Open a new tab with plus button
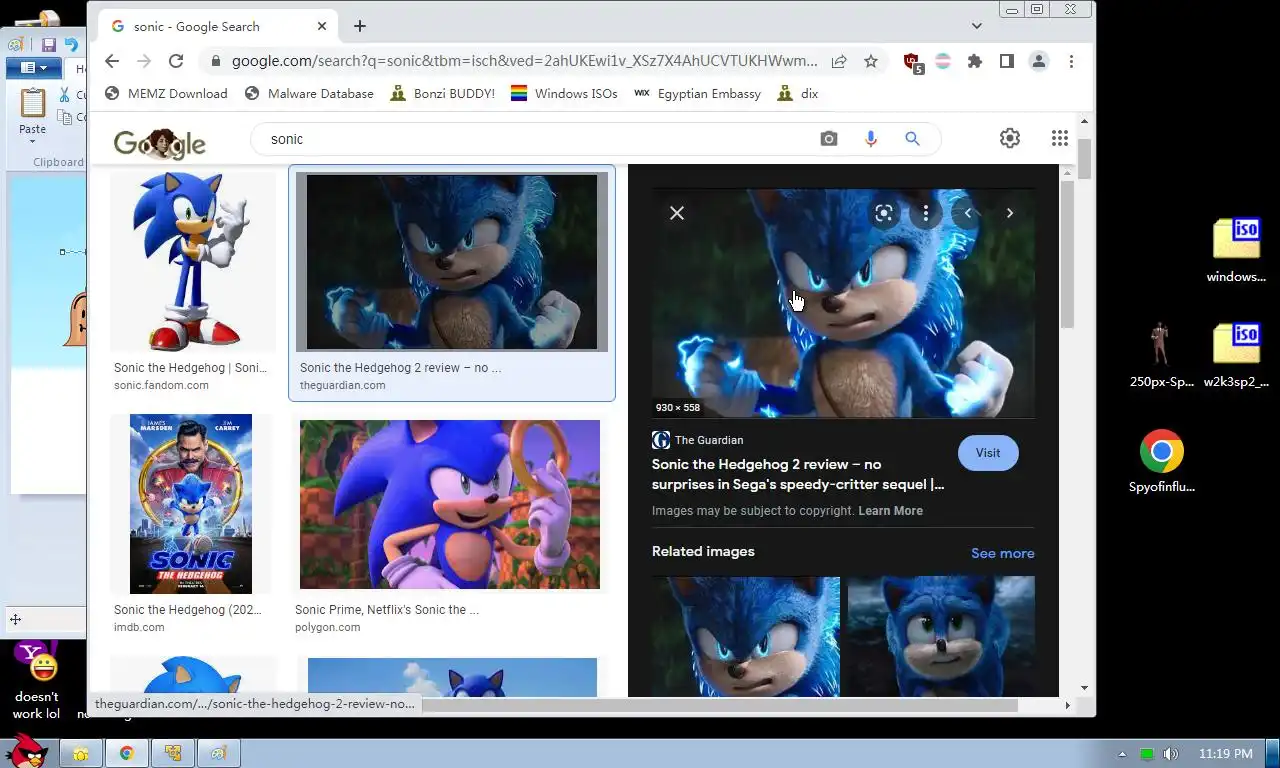1280x768 pixels. [360, 26]
